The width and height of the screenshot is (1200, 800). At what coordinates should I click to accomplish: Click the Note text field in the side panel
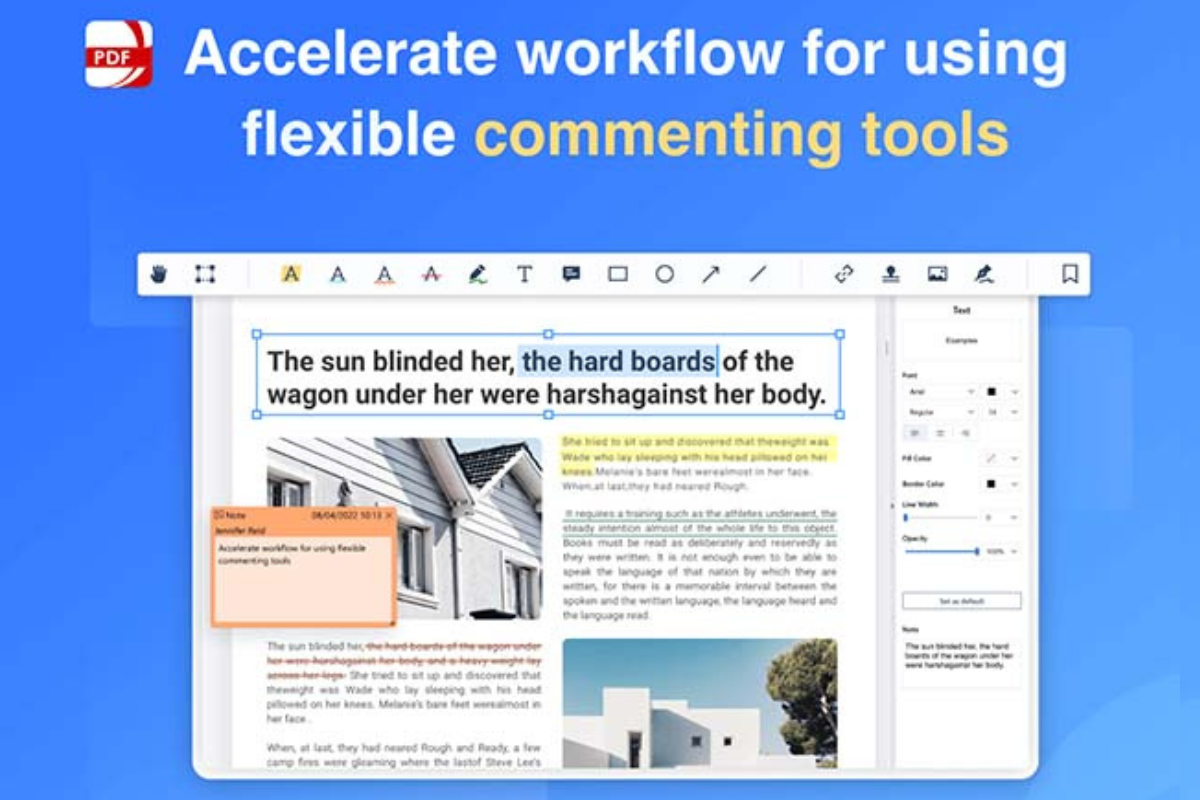961,661
